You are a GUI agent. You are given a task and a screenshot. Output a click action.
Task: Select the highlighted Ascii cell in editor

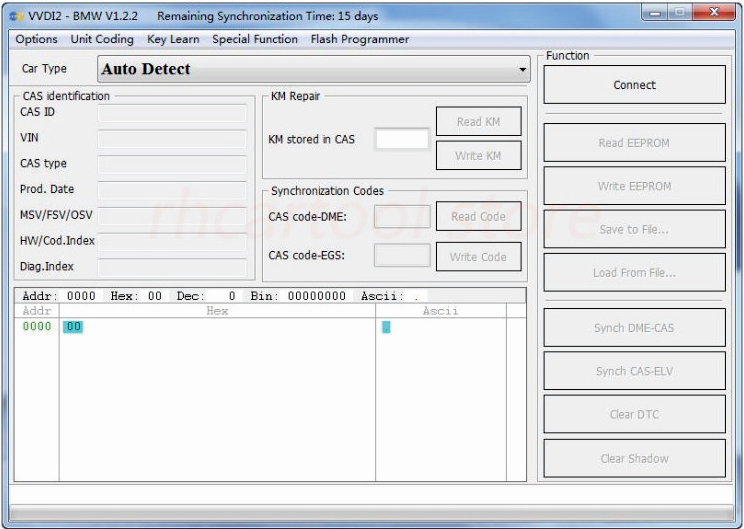tap(386, 327)
